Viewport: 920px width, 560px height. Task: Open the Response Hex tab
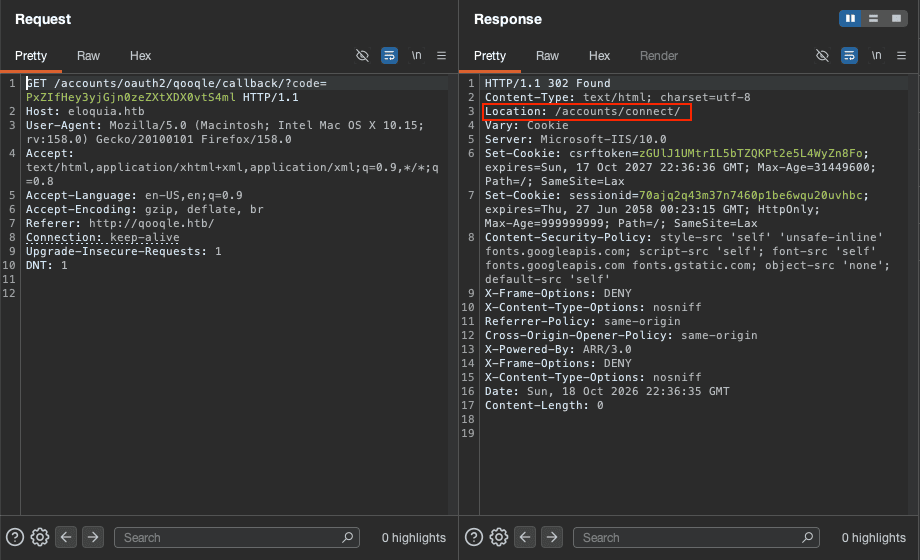[599, 56]
